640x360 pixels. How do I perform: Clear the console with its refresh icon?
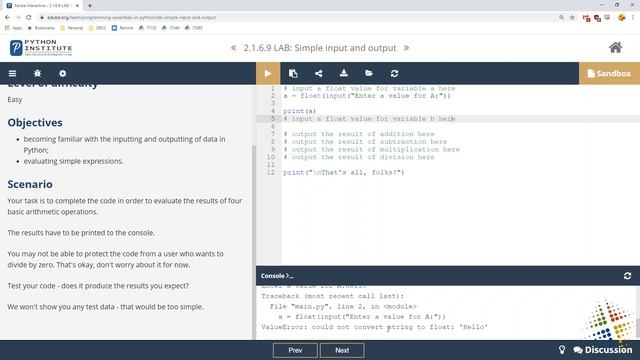[627, 276]
